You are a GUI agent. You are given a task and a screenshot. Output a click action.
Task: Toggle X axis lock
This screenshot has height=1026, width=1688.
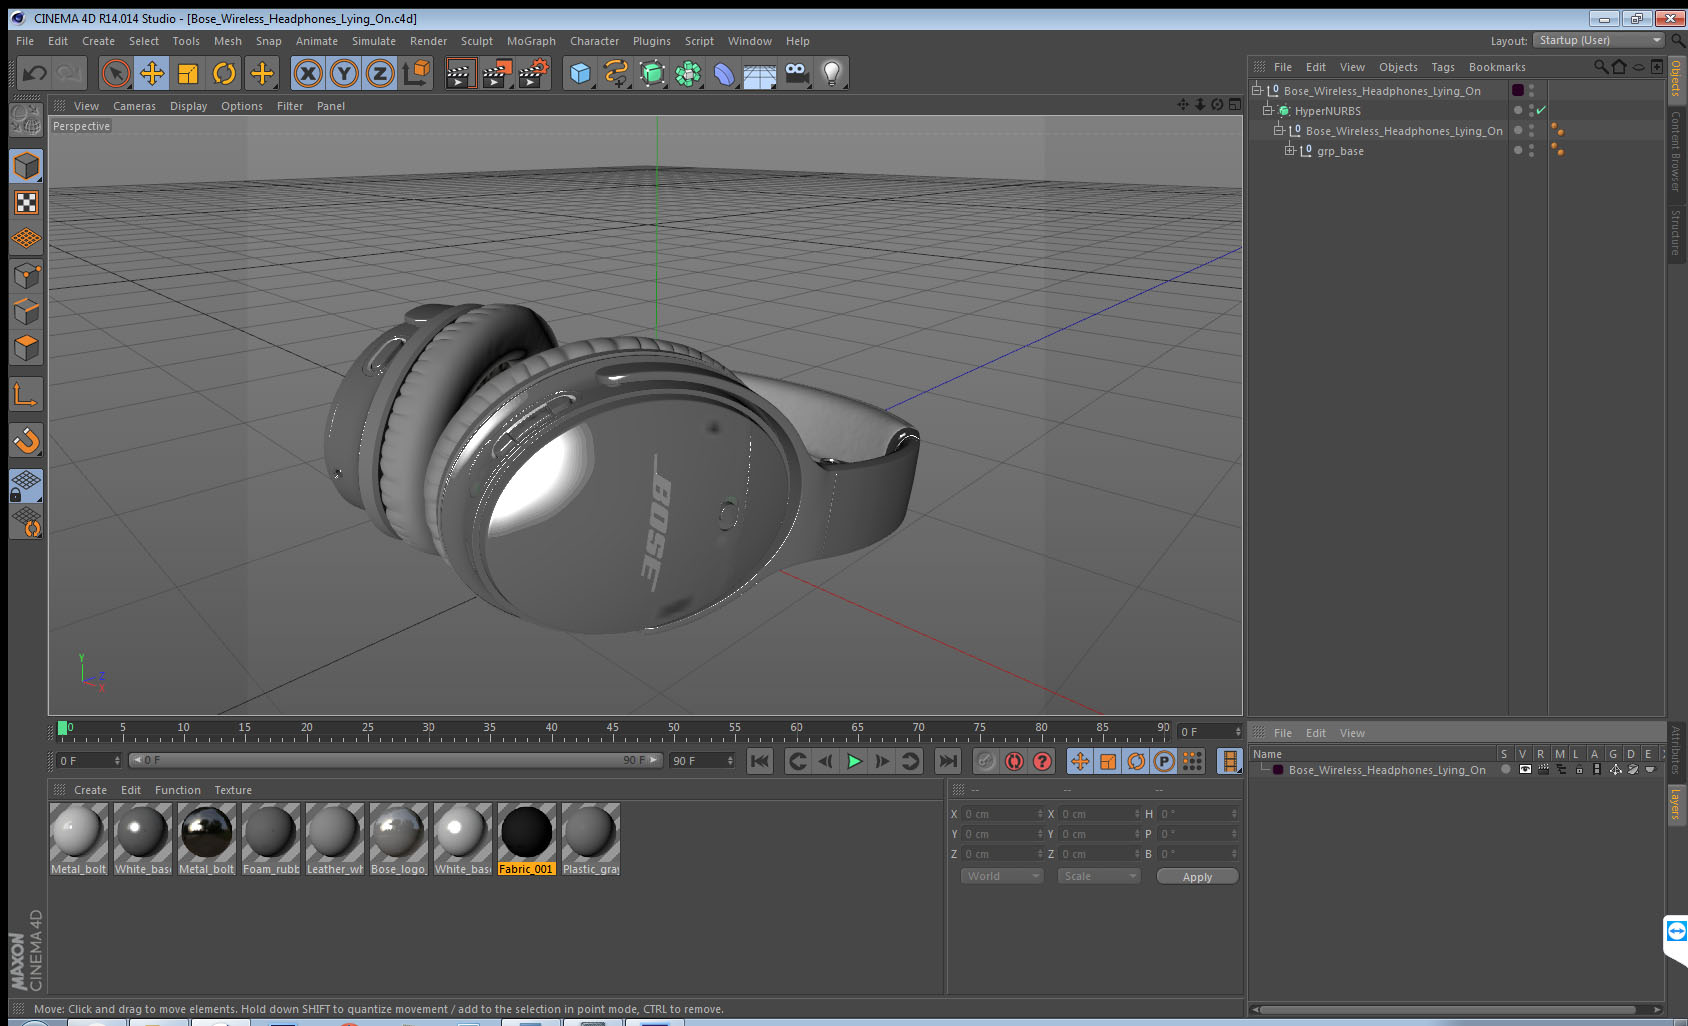click(308, 73)
